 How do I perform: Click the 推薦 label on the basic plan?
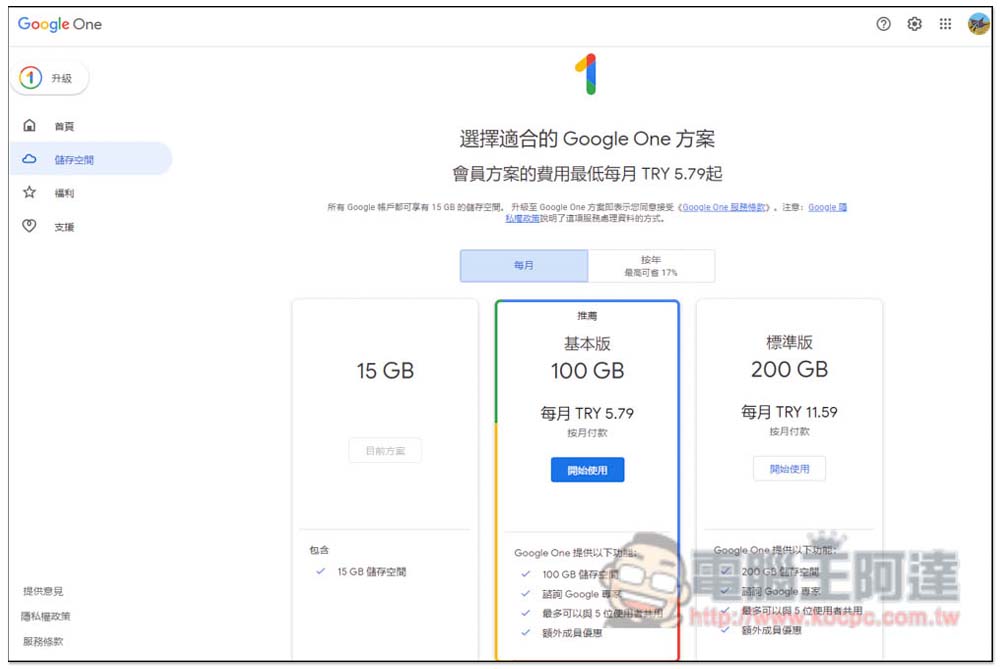(x=587, y=316)
